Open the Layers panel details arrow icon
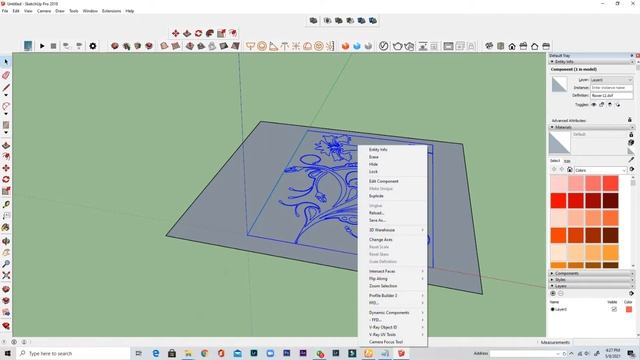The image size is (640, 360). tap(631, 293)
